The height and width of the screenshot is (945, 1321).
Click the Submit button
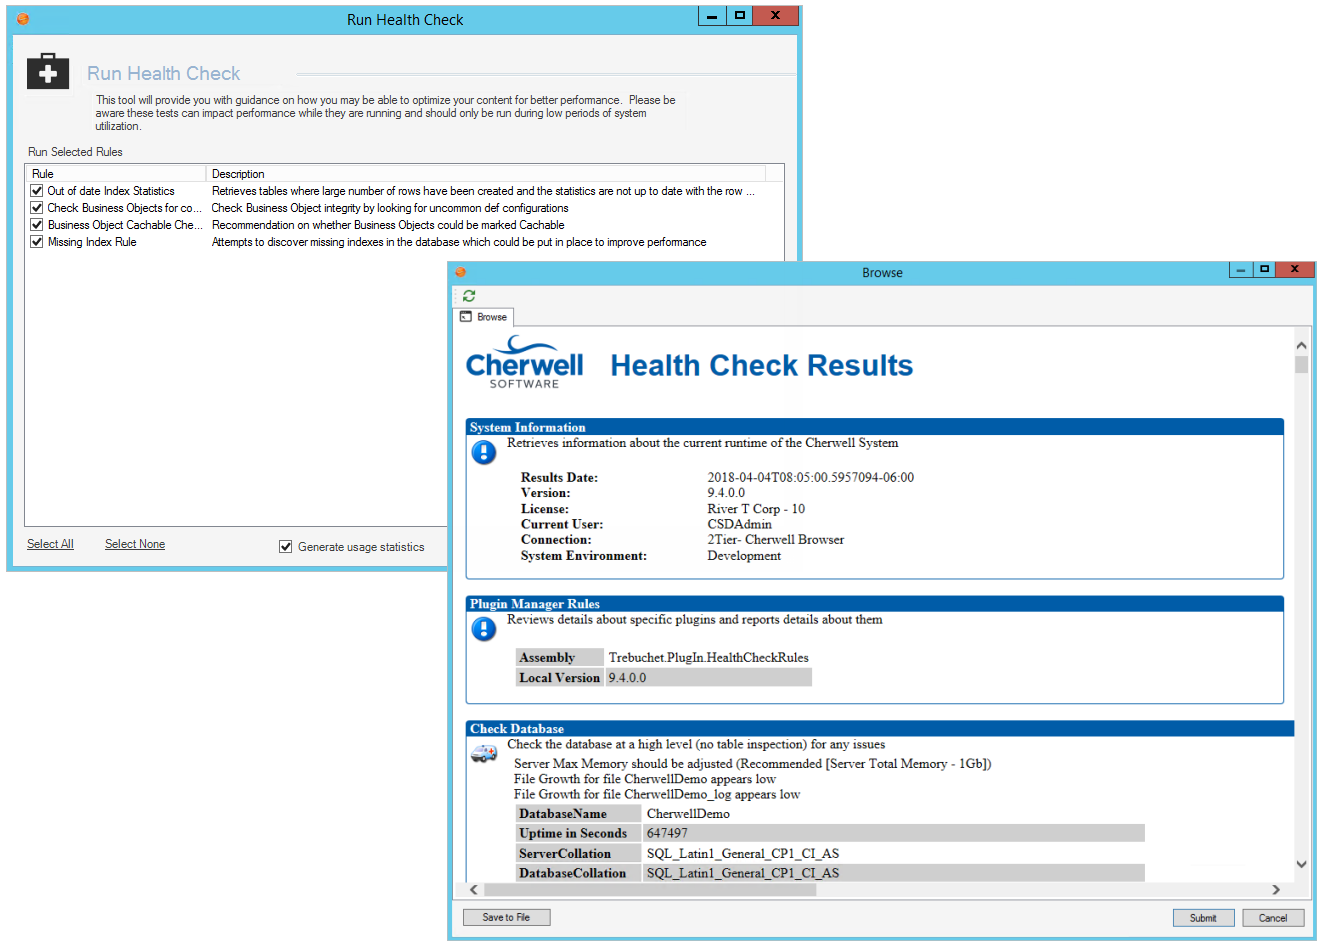tap(1203, 918)
